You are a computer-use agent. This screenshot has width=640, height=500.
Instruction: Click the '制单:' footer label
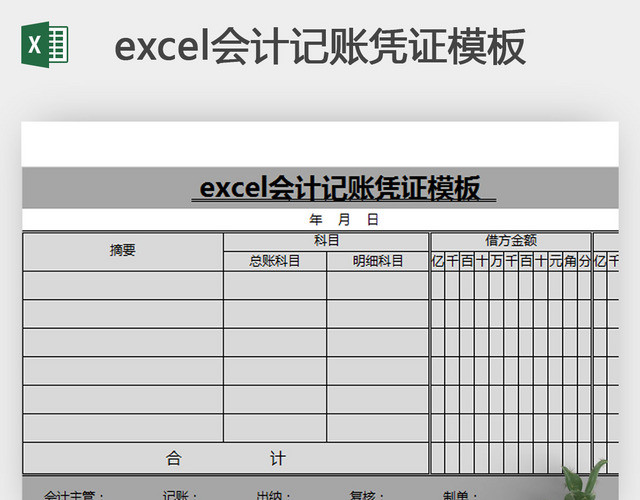click(460, 495)
